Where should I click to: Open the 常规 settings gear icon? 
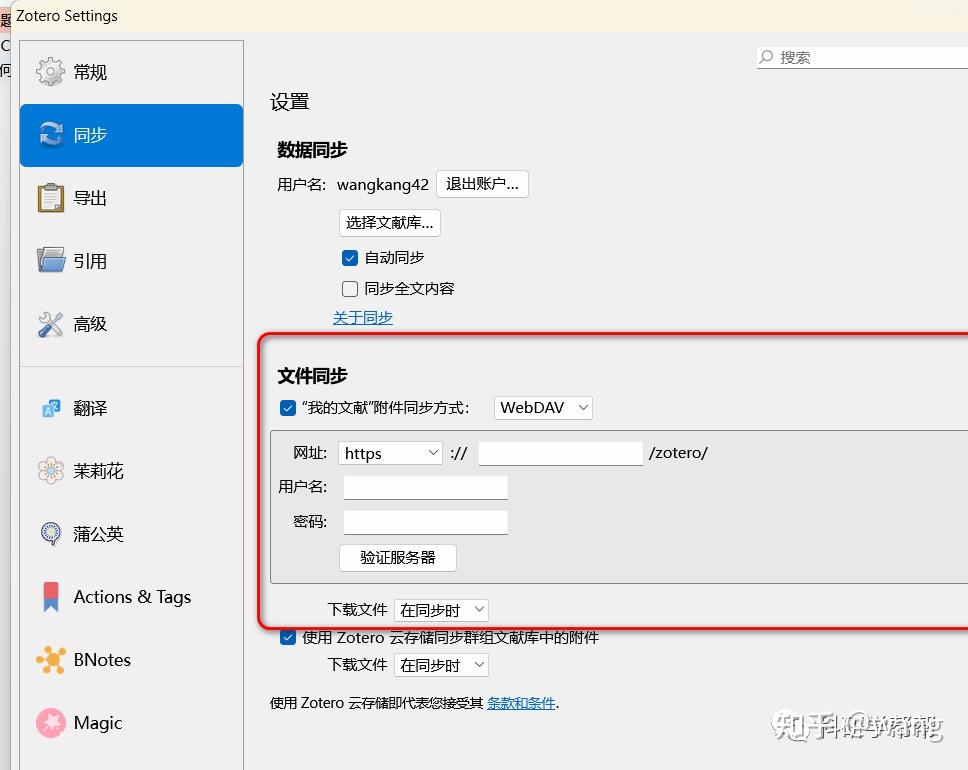click(x=48, y=71)
